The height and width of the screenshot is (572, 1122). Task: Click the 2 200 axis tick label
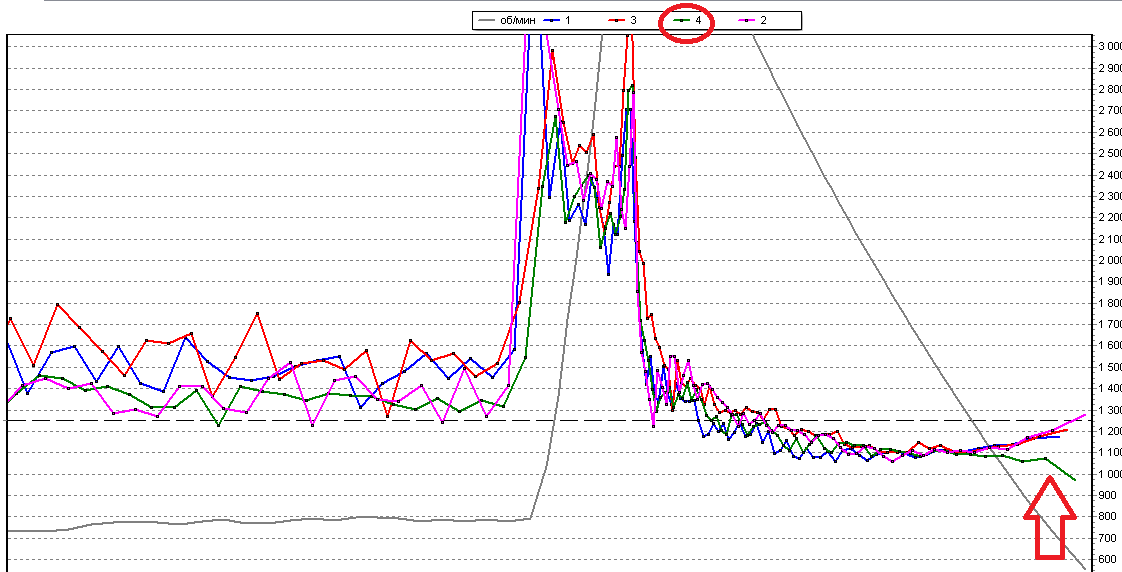point(1110,218)
